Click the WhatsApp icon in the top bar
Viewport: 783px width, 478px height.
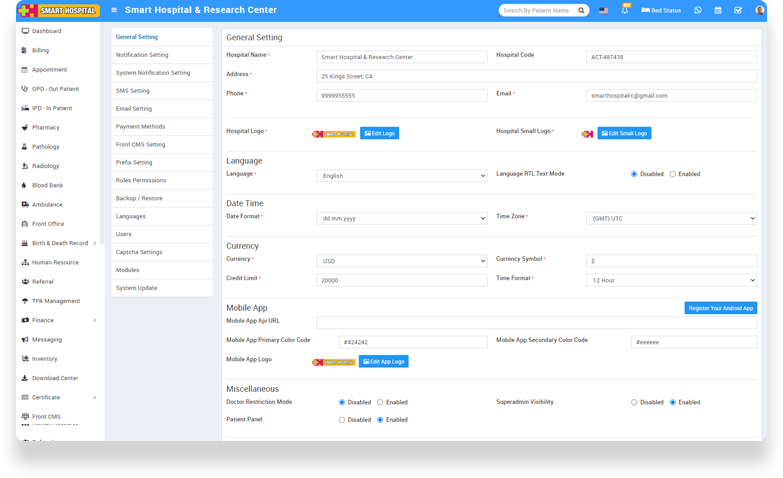pos(698,10)
